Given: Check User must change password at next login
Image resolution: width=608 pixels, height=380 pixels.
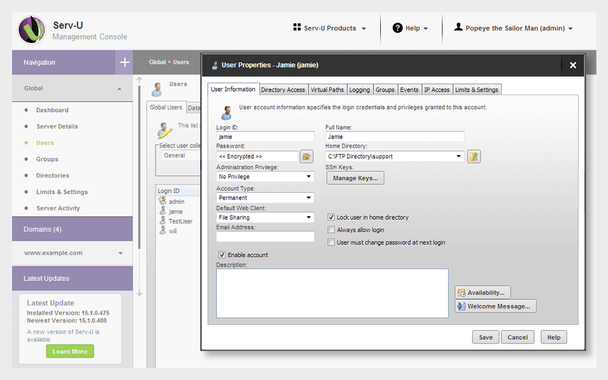Looking at the screenshot, I should pos(331,242).
